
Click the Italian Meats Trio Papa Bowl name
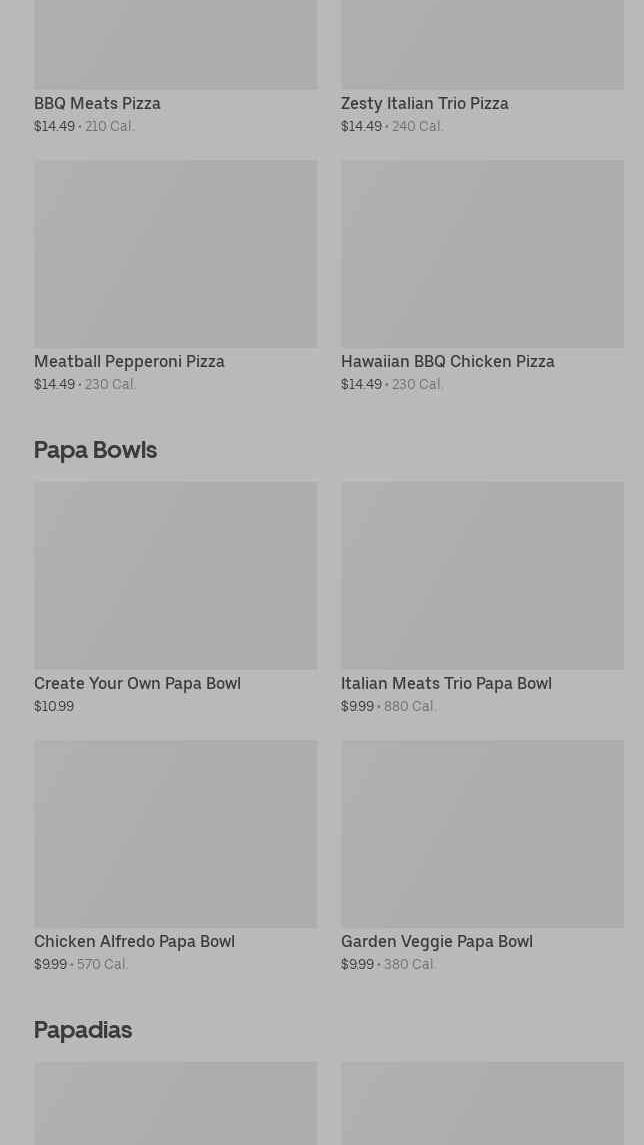pyautogui.click(x=446, y=683)
